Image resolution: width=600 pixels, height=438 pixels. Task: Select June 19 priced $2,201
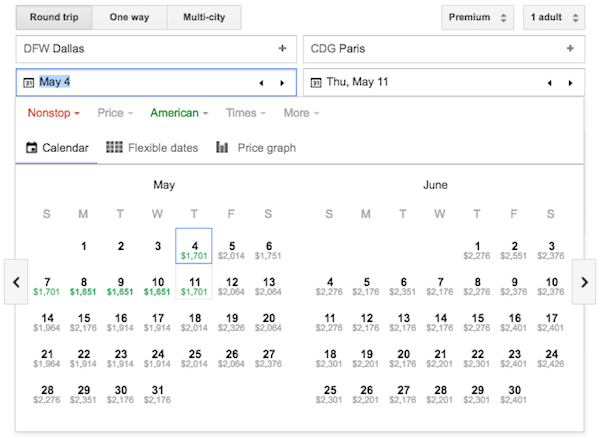(366, 358)
